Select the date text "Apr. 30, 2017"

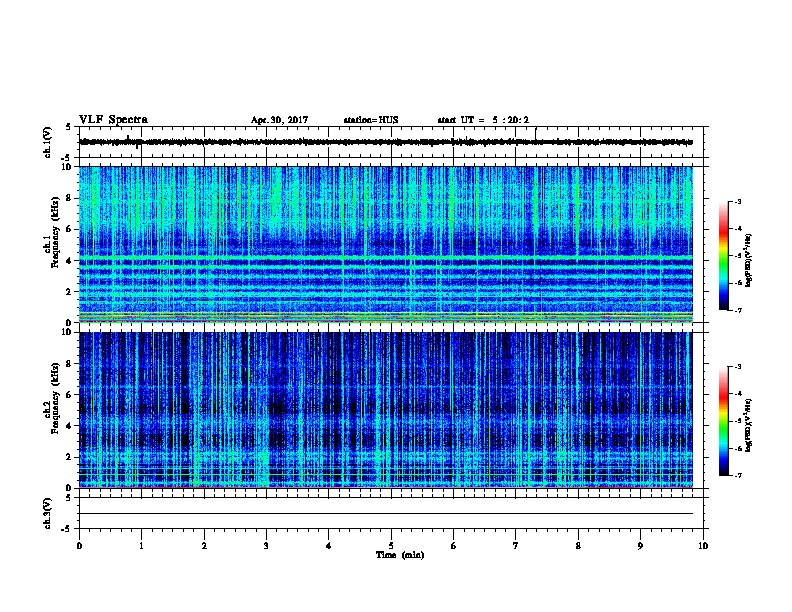[279, 120]
